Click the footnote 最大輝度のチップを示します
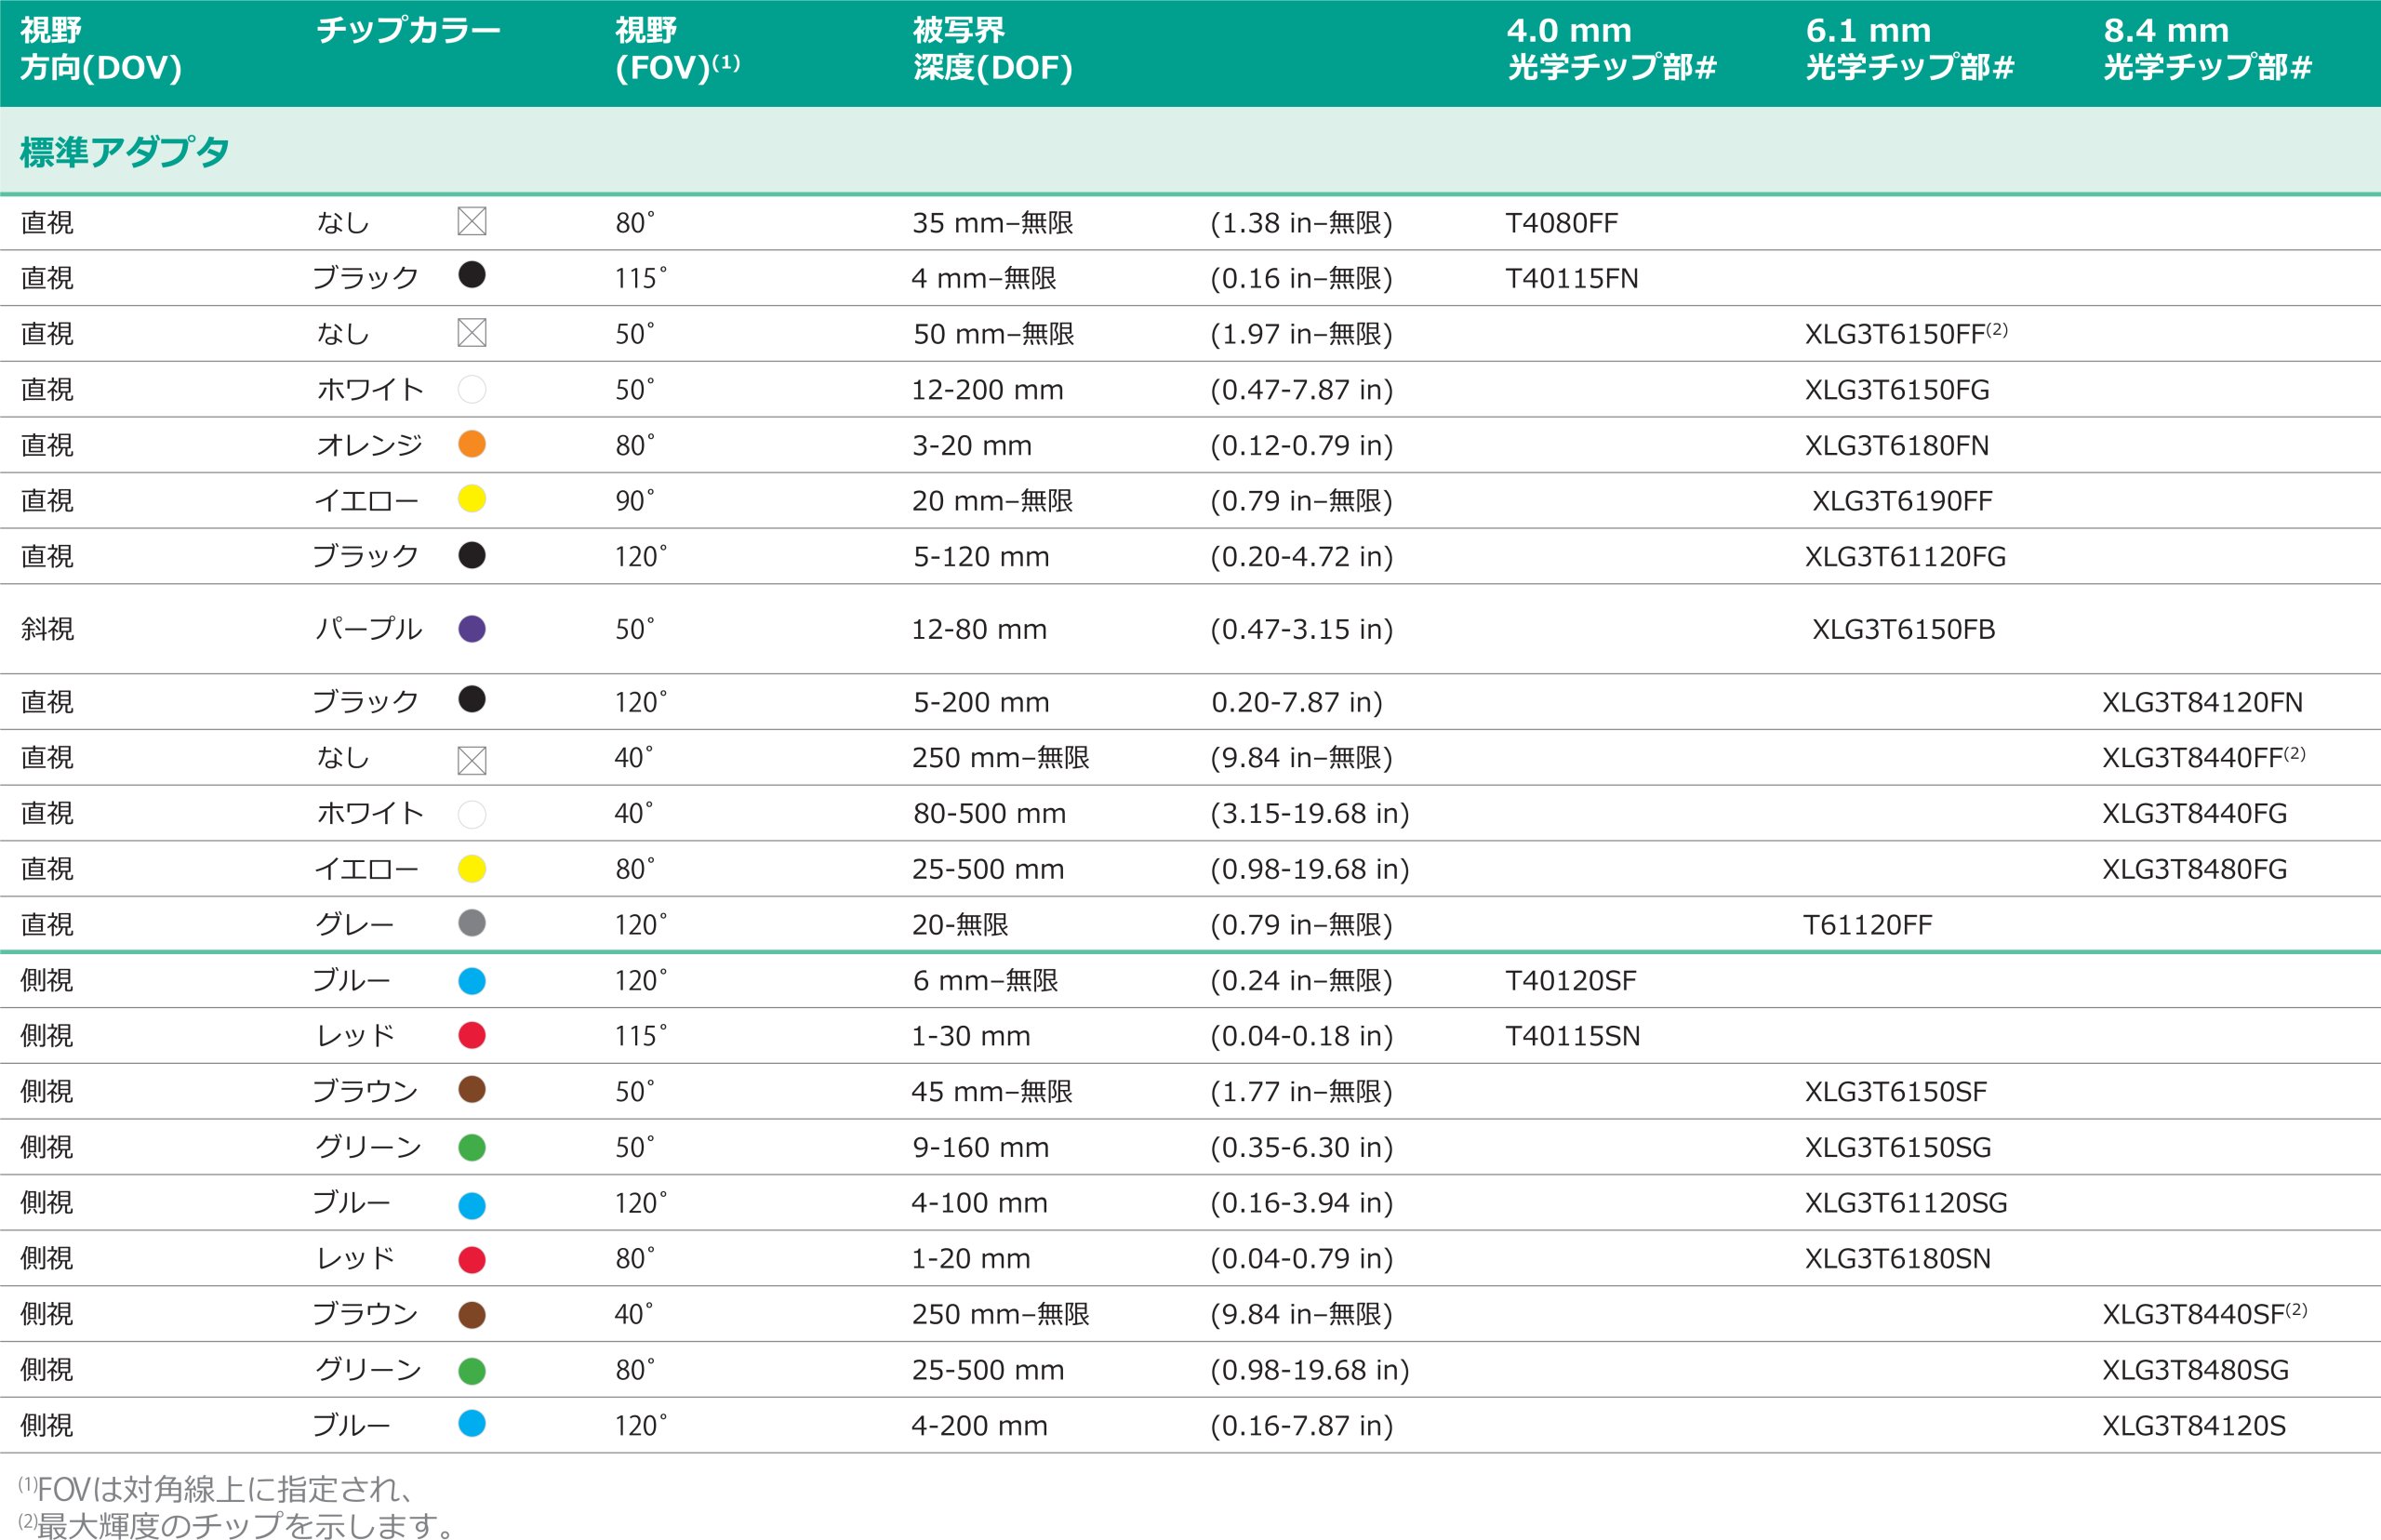 pos(237,1524)
